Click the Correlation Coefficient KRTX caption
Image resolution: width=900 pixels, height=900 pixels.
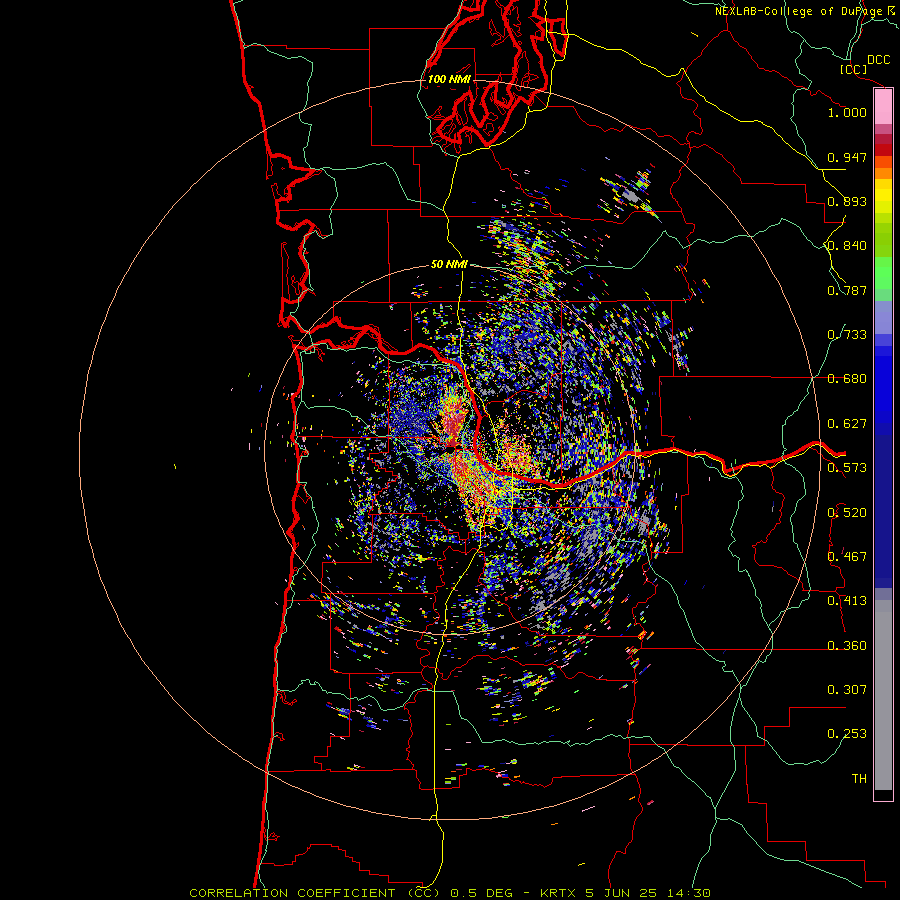(x=450, y=893)
